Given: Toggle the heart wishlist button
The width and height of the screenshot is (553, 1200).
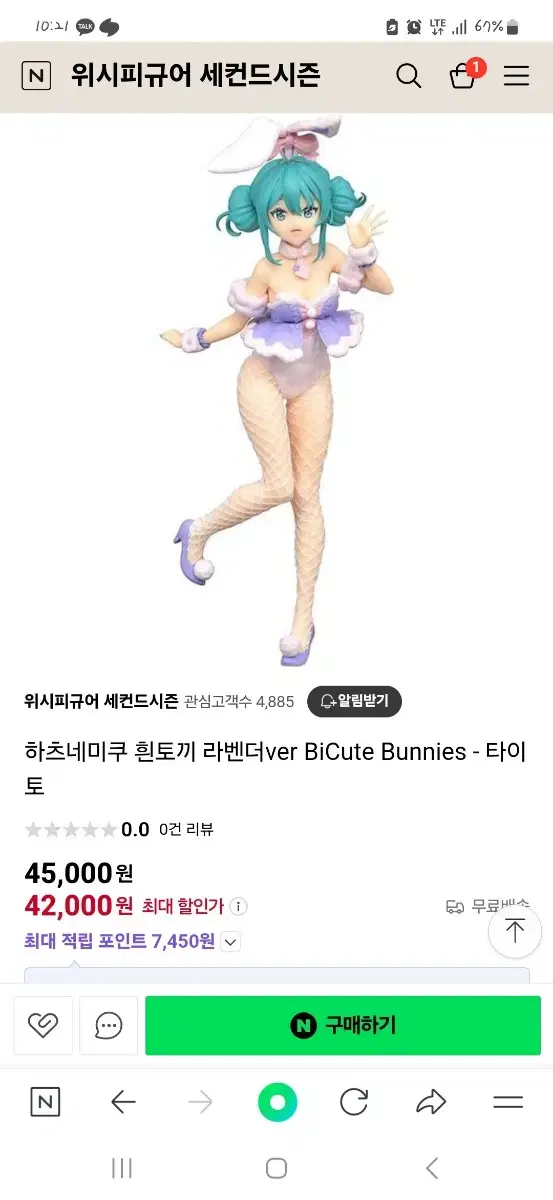Looking at the screenshot, I should (43, 1025).
